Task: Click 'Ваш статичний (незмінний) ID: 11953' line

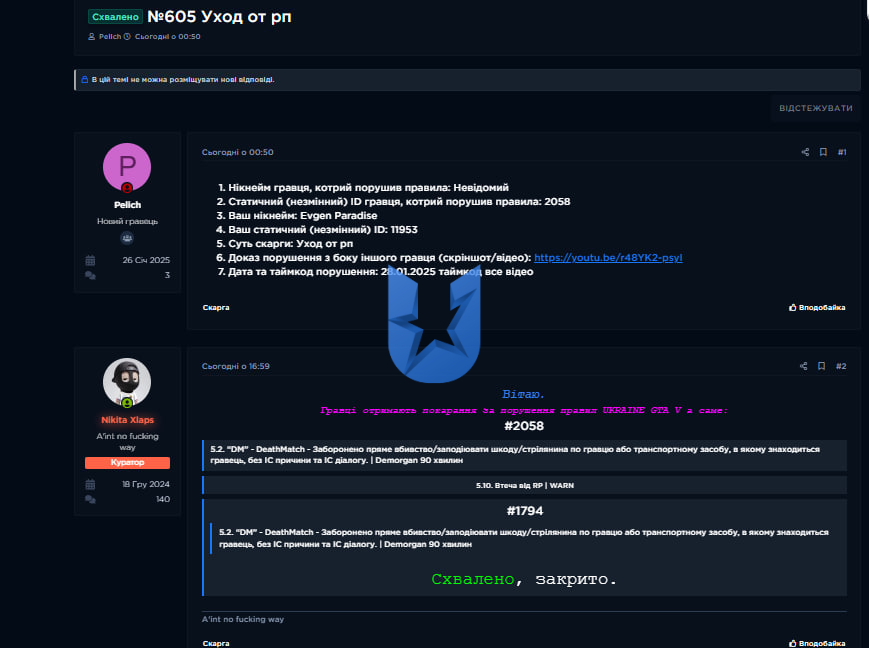Action: click(x=323, y=229)
